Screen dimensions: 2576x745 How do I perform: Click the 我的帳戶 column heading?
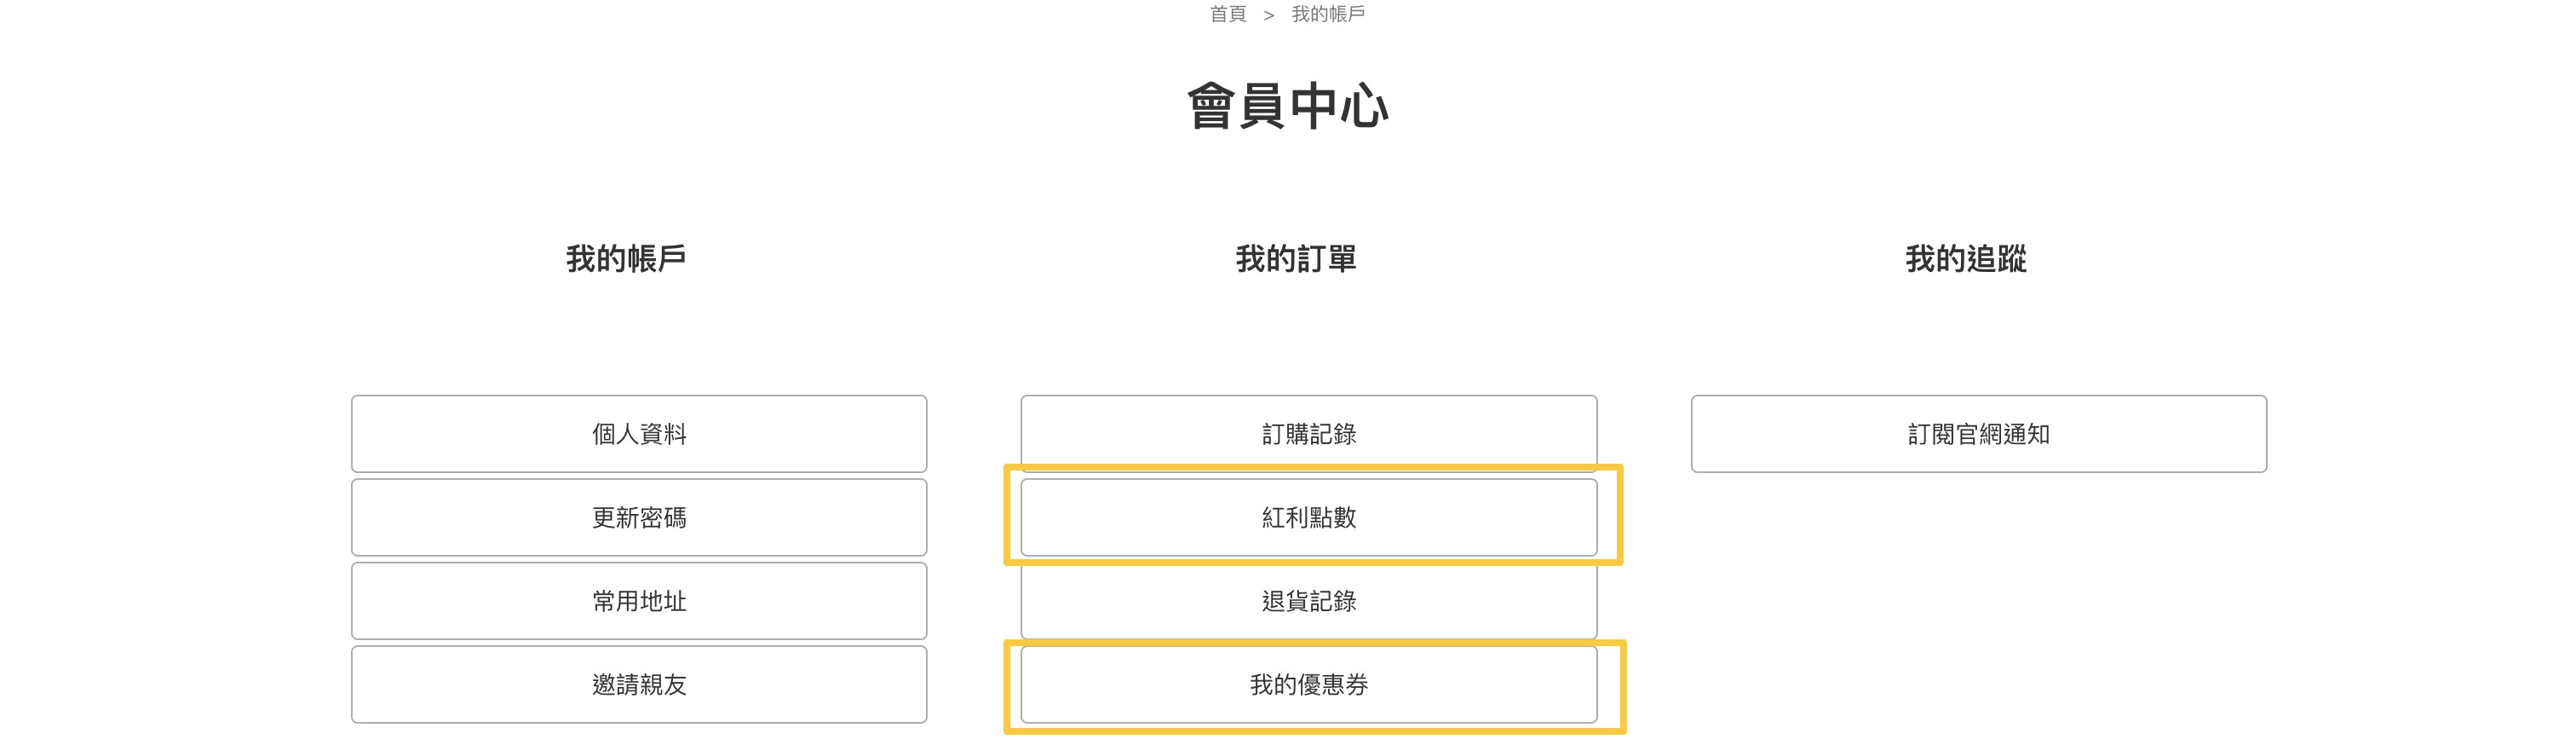[626, 259]
